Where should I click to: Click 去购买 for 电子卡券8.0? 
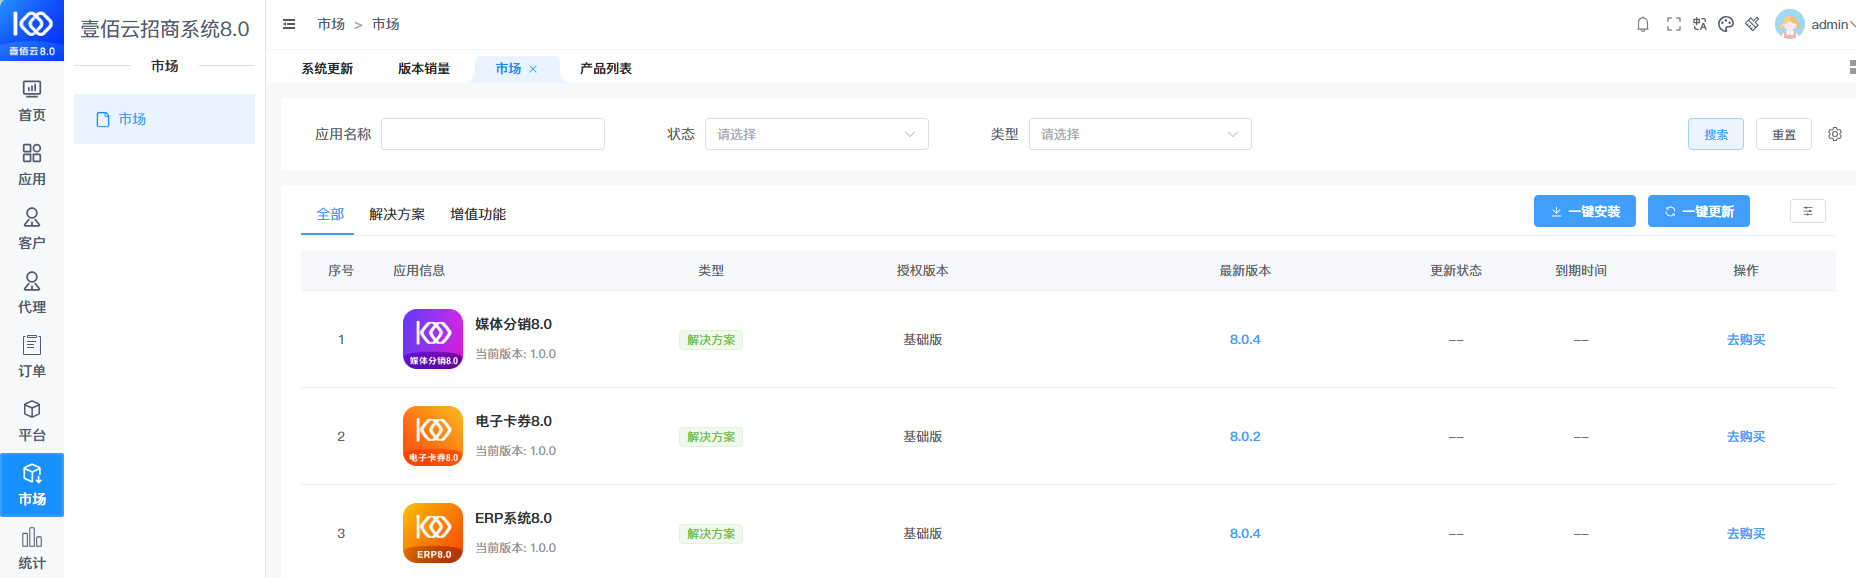coord(1746,437)
